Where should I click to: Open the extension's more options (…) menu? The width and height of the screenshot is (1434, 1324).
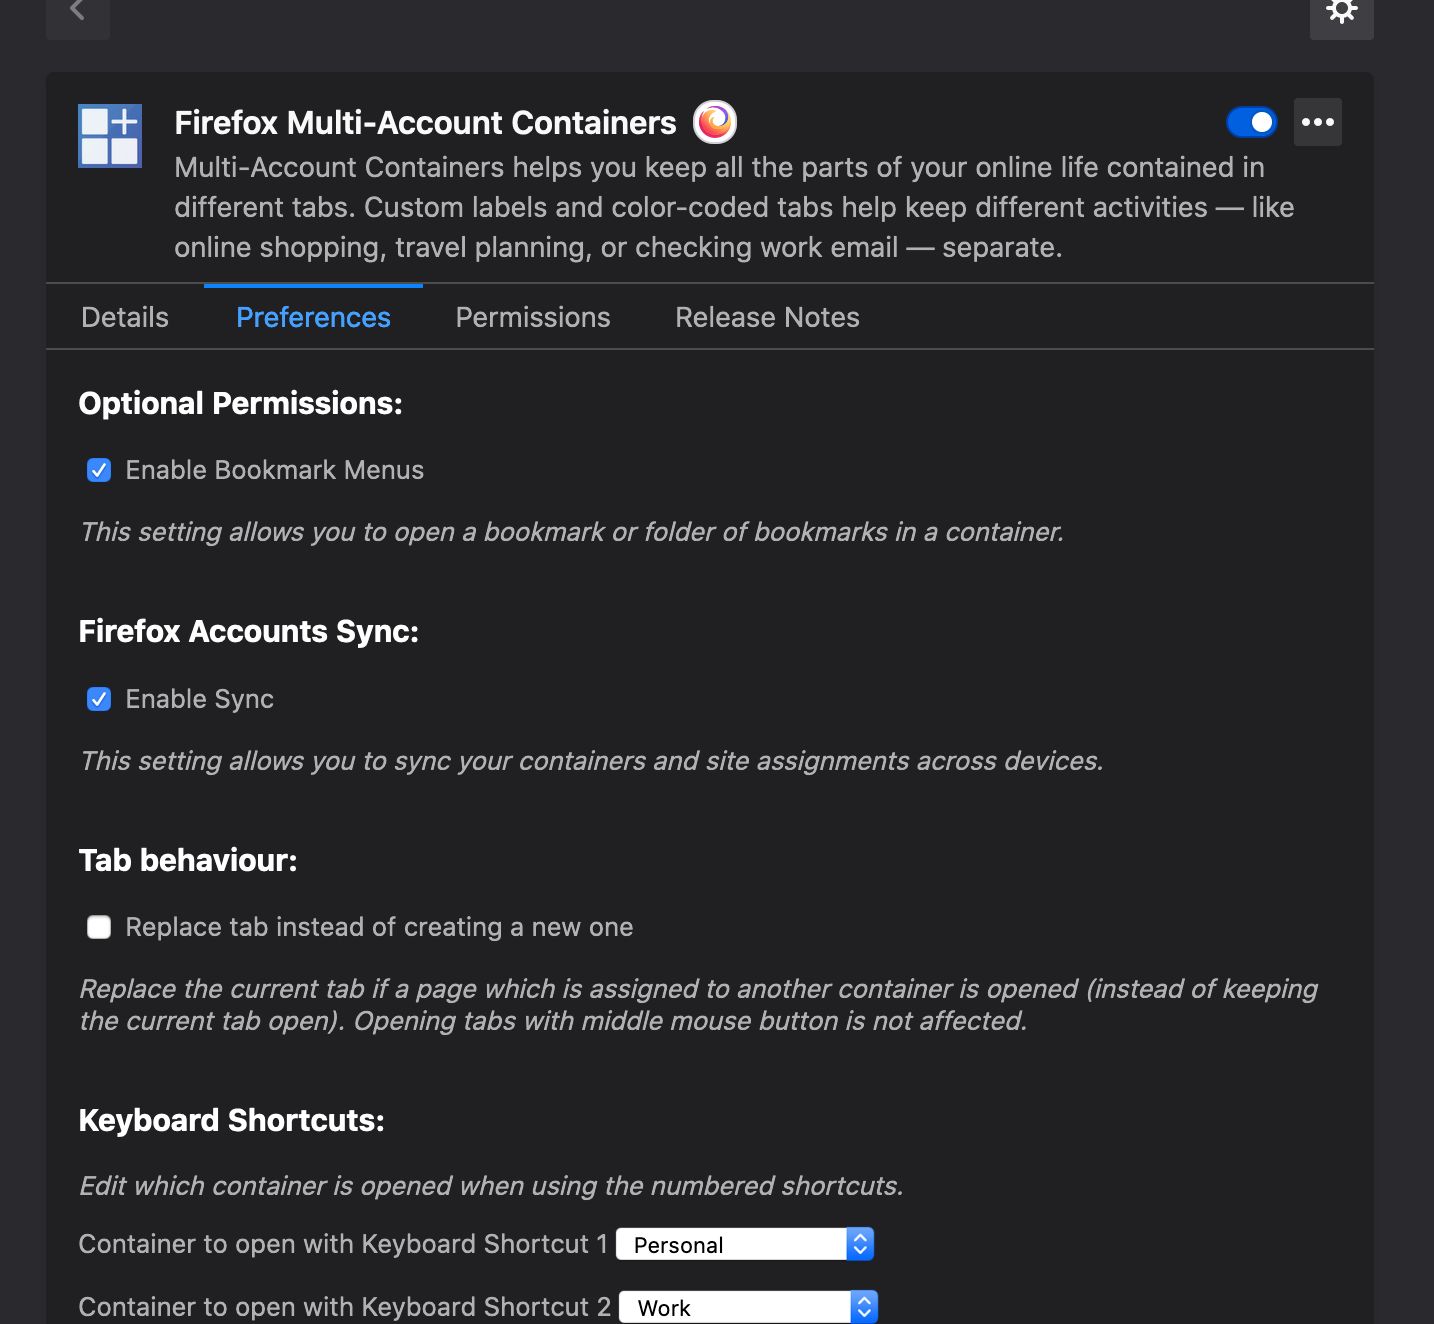tap(1317, 122)
